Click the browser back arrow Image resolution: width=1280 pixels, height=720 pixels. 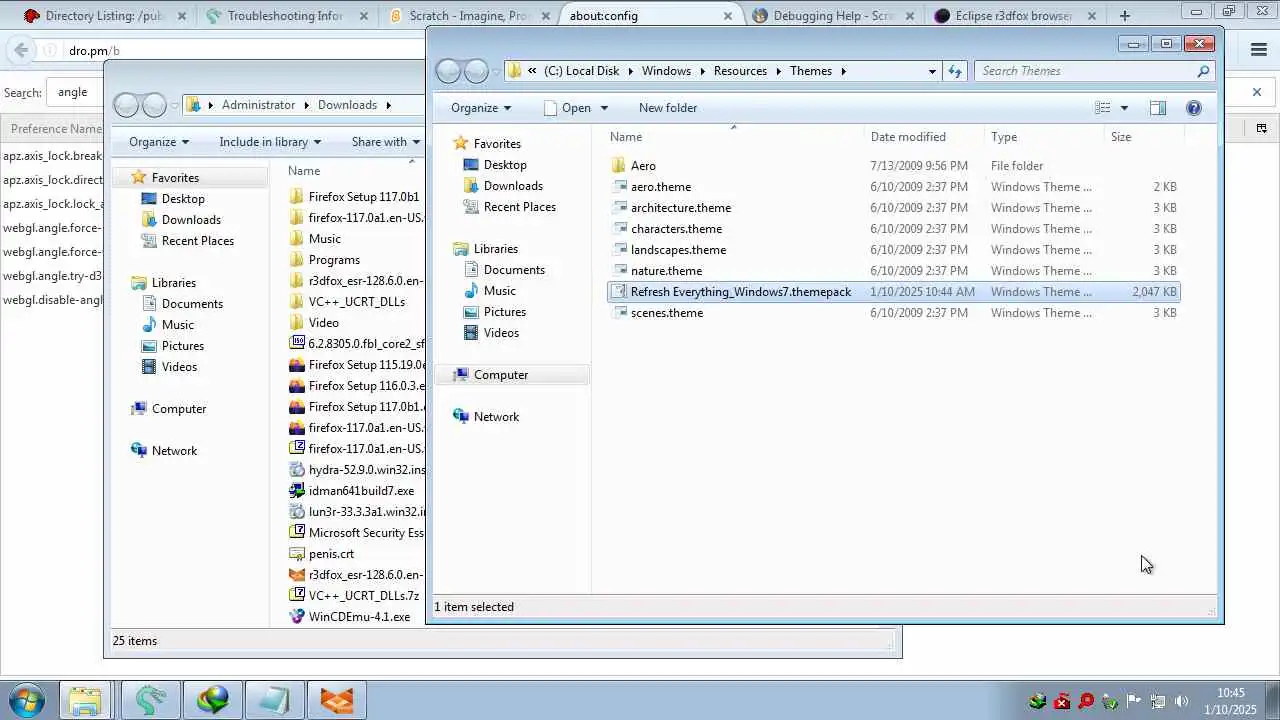[21, 50]
